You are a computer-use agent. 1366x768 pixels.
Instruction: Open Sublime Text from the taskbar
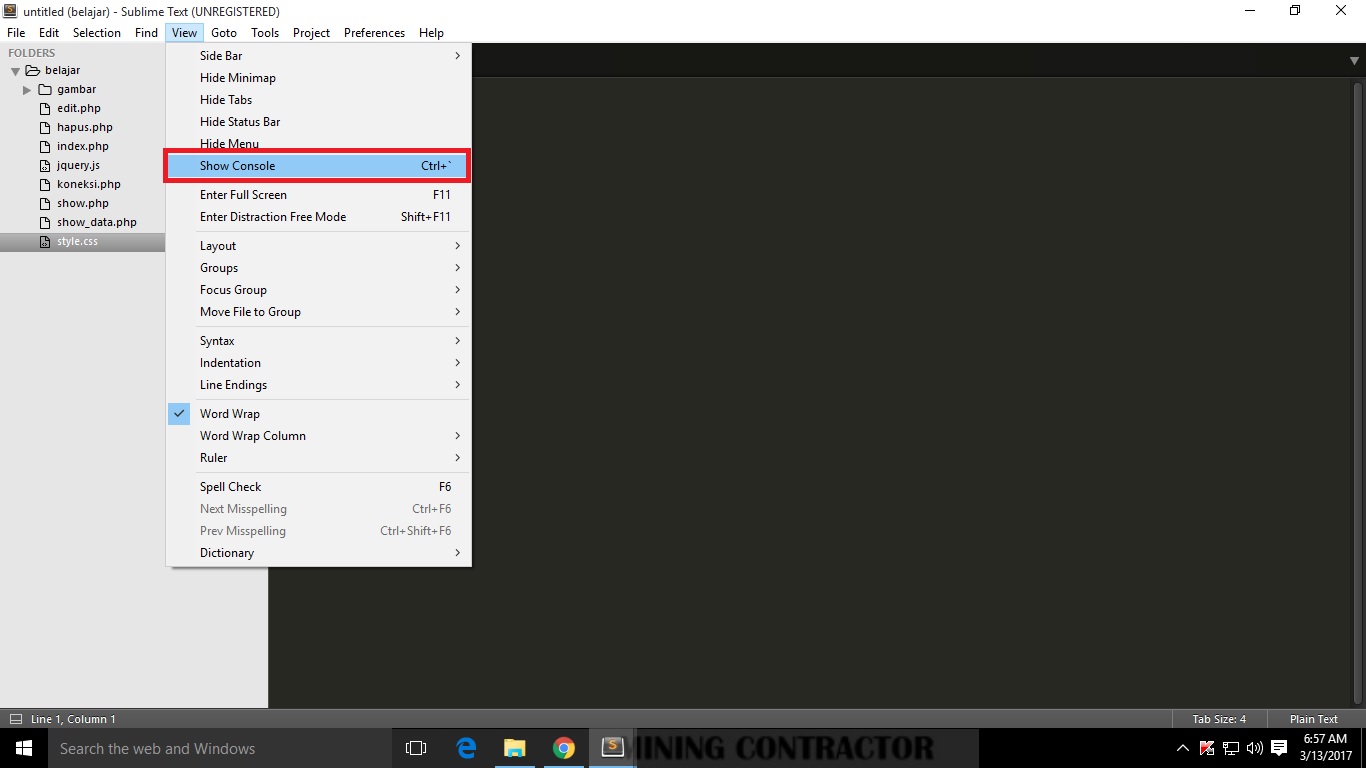coord(613,747)
